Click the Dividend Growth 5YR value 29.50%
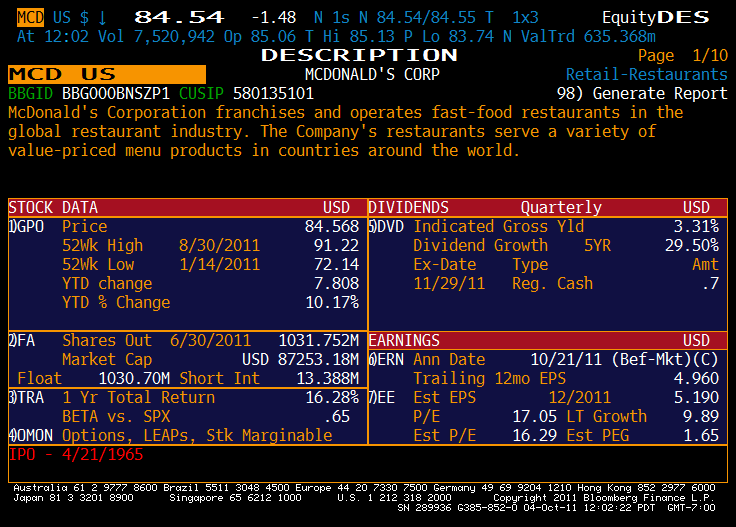This screenshot has width=736, height=527. 692,245
